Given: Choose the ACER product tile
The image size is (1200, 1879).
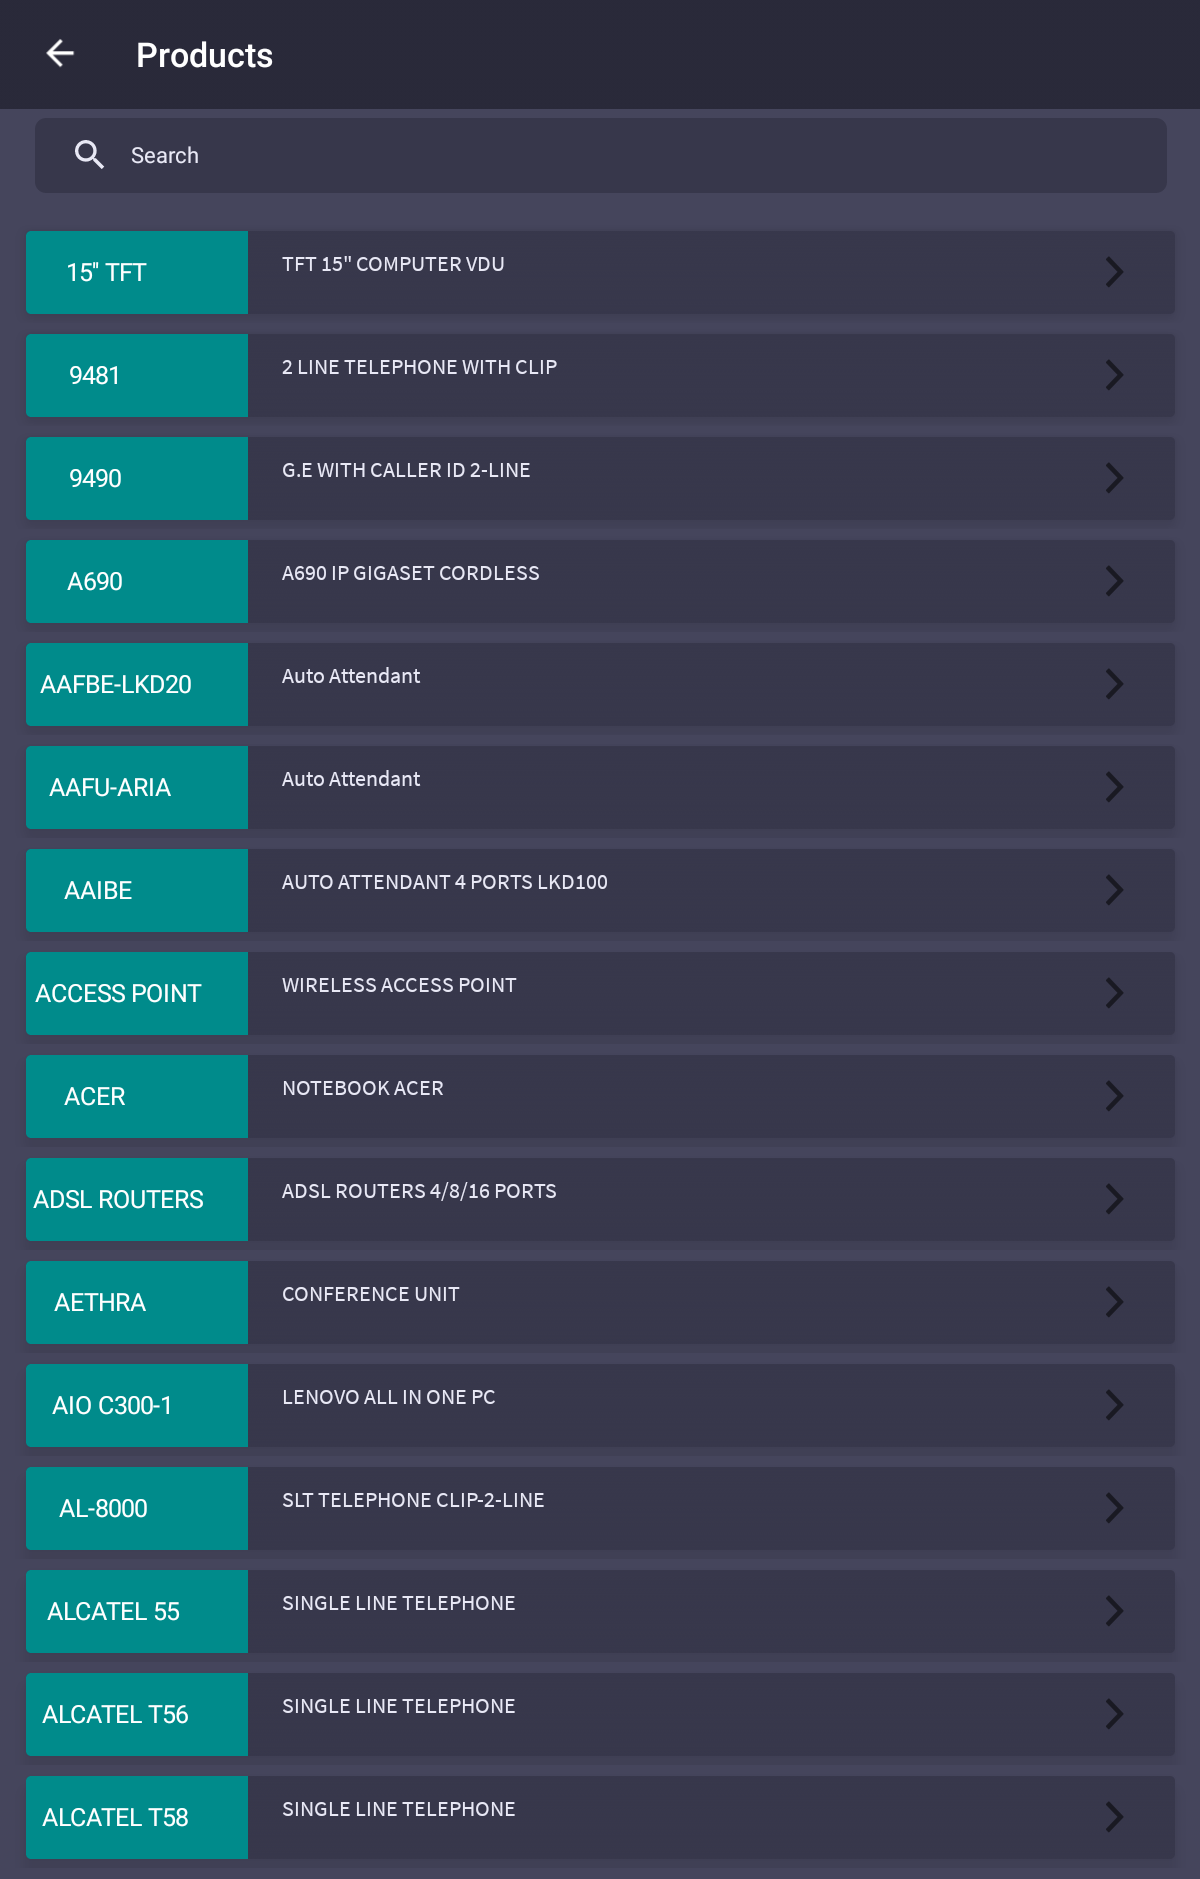Looking at the screenshot, I should [x=137, y=1096].
